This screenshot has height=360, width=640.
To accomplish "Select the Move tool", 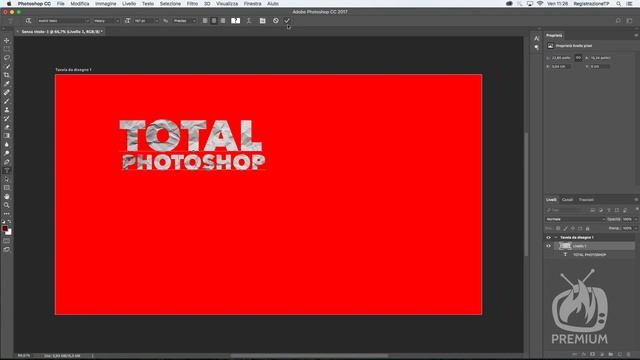I will pos(7,40).
